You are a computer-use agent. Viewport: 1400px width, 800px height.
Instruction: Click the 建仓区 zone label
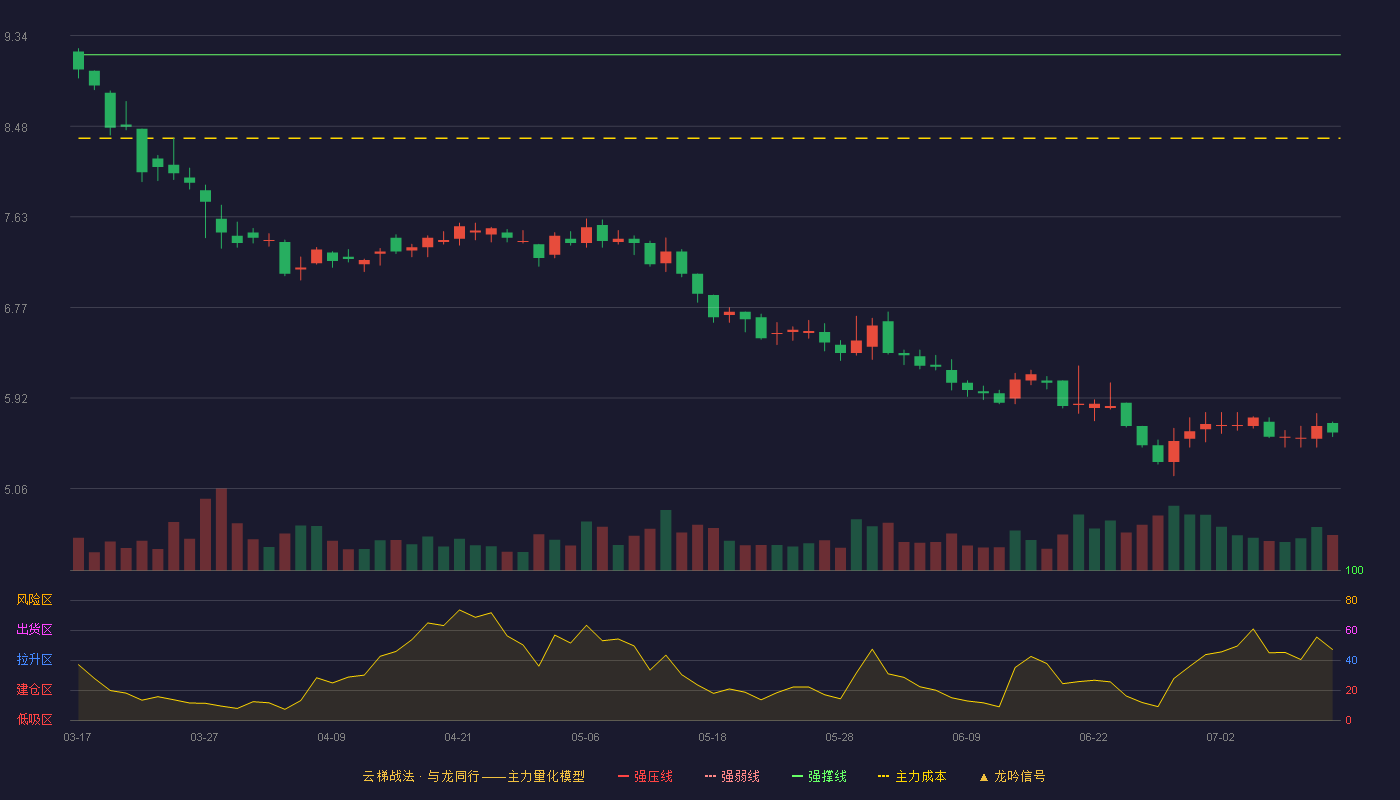[x=34, y=690]
